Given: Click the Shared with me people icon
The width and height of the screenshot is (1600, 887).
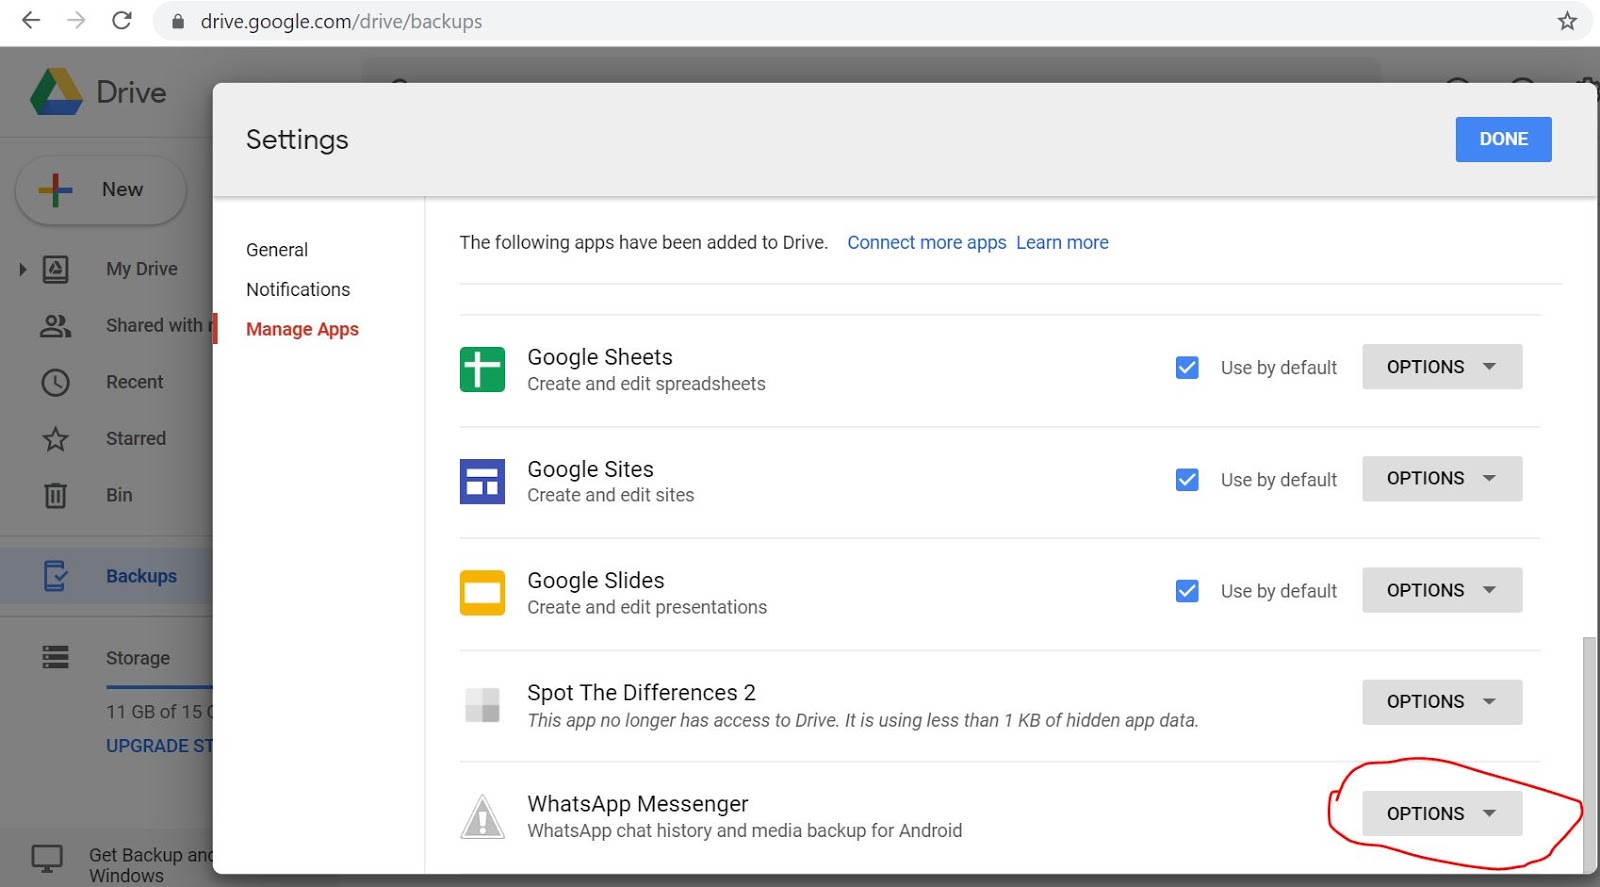Looking at the screenshot, I should 56,326.
